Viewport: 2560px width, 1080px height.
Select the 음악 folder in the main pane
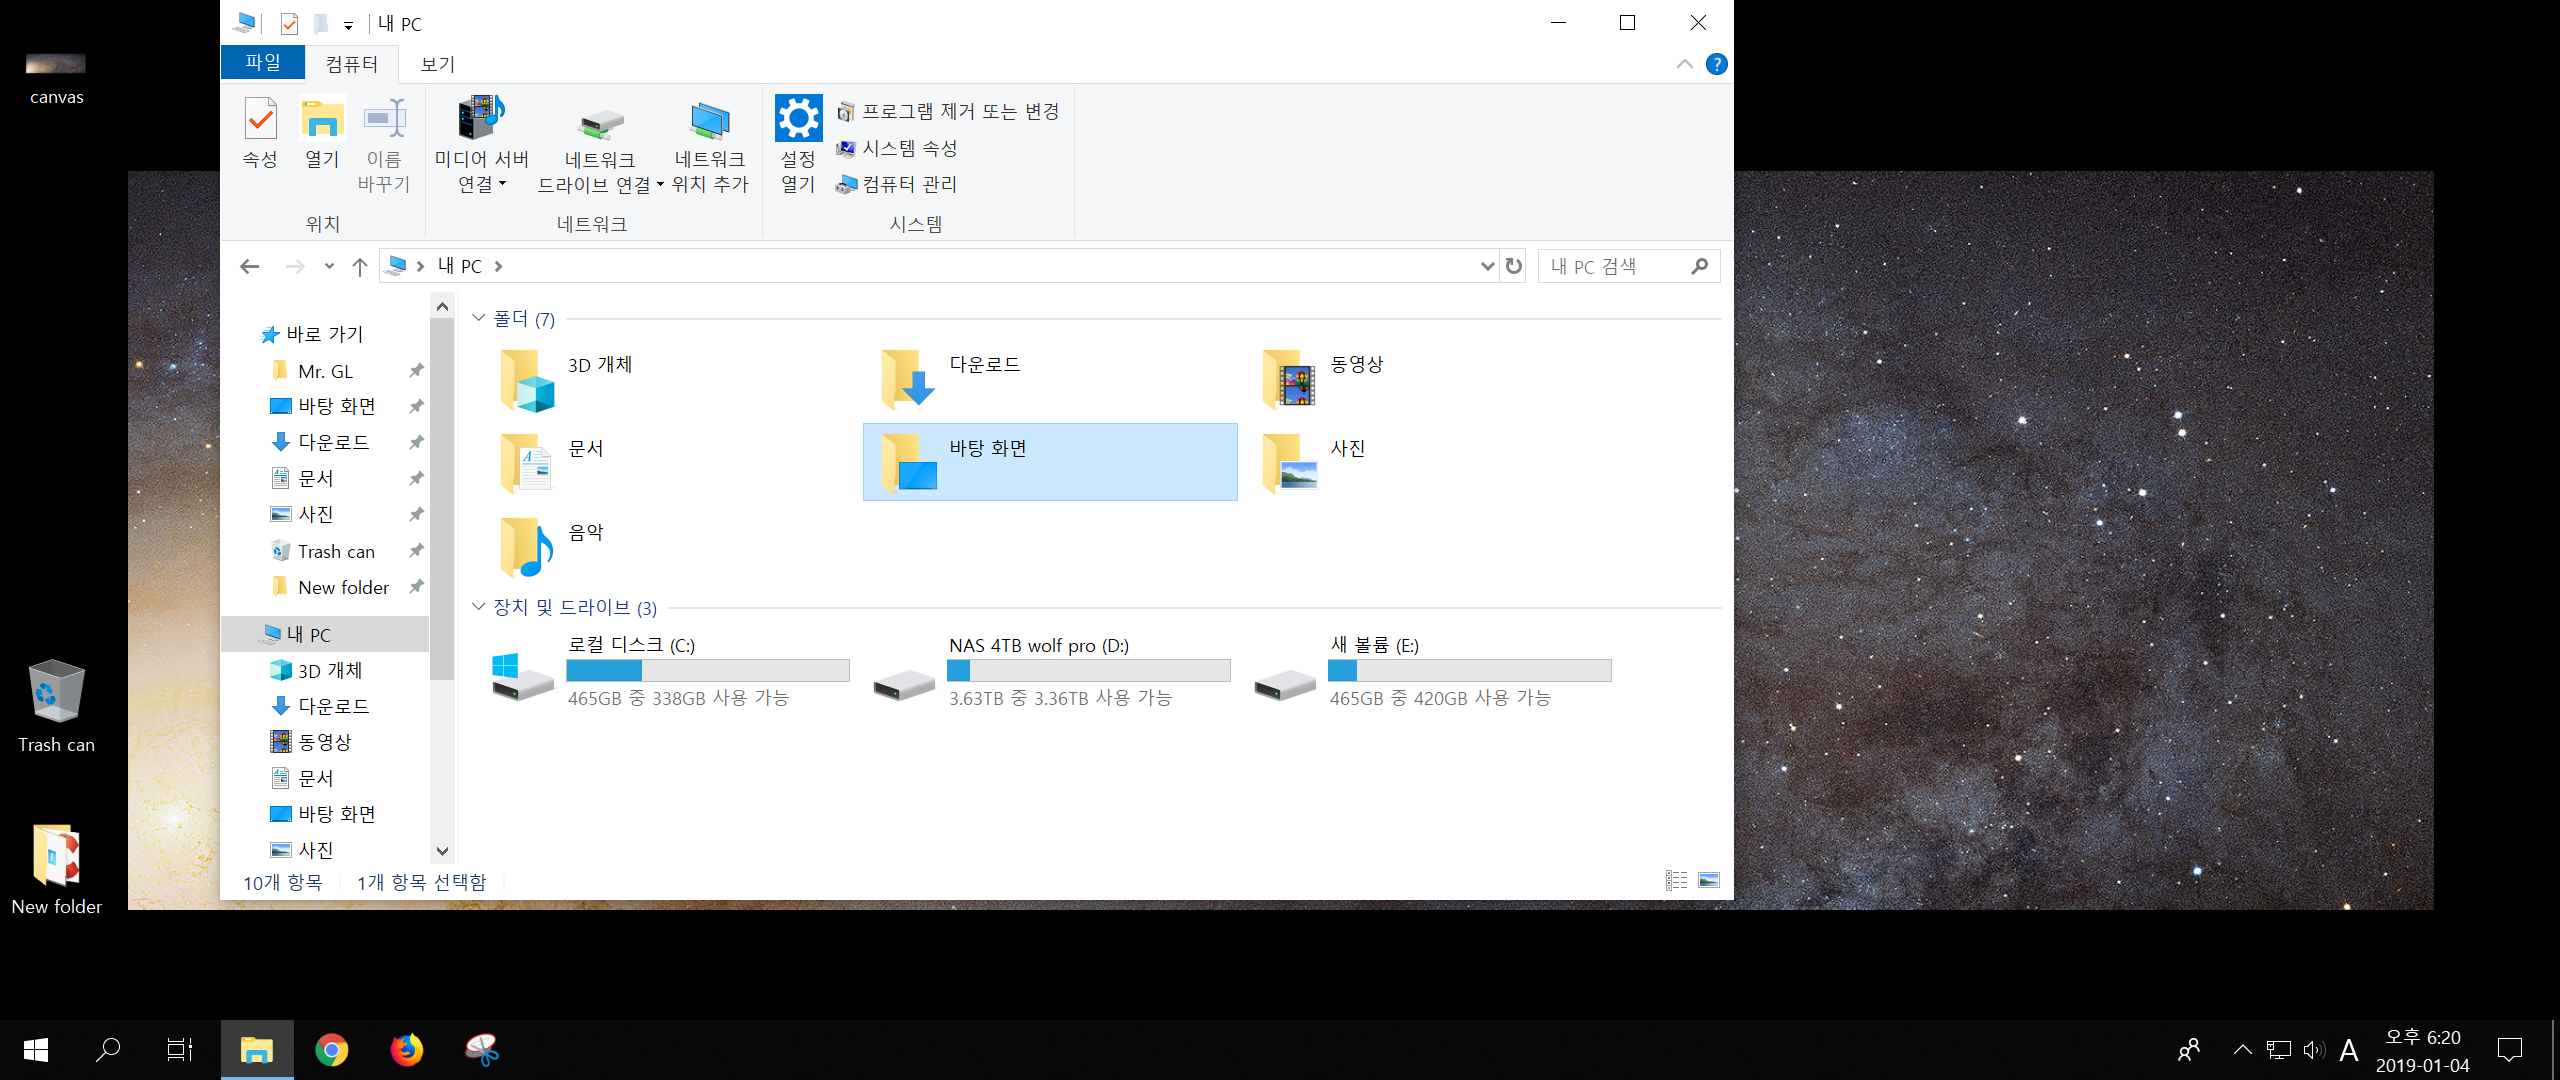[x=669, y=546]
